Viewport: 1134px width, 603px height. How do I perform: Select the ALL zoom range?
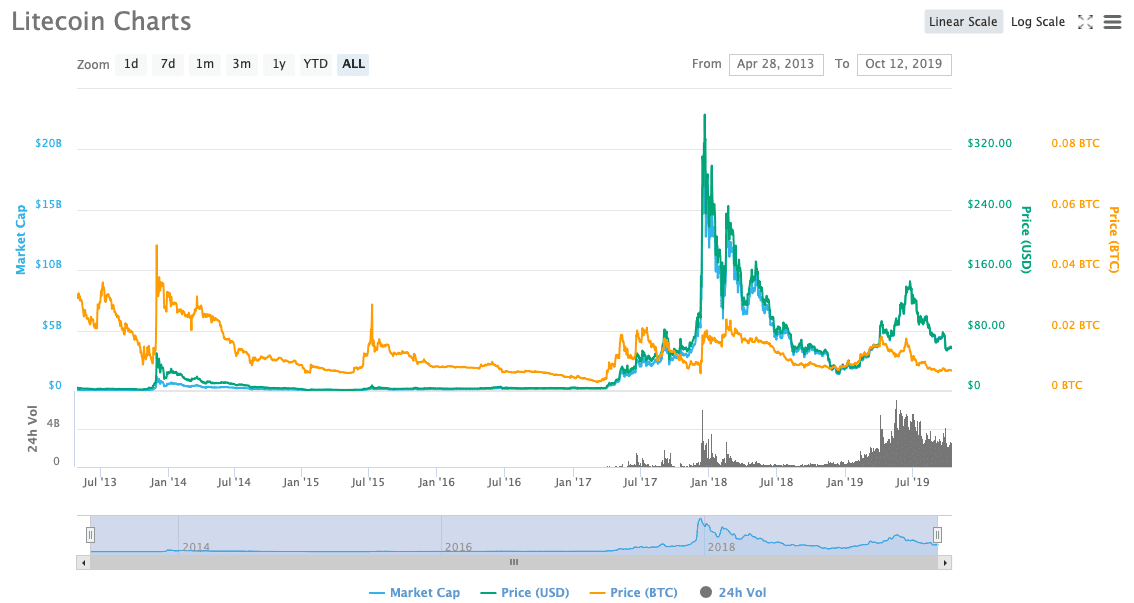(353, 64)
